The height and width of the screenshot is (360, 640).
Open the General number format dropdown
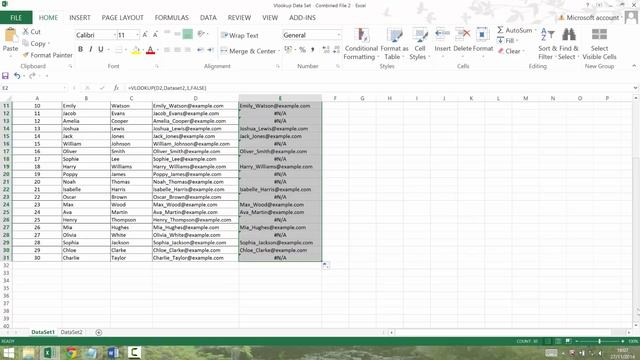338,36
